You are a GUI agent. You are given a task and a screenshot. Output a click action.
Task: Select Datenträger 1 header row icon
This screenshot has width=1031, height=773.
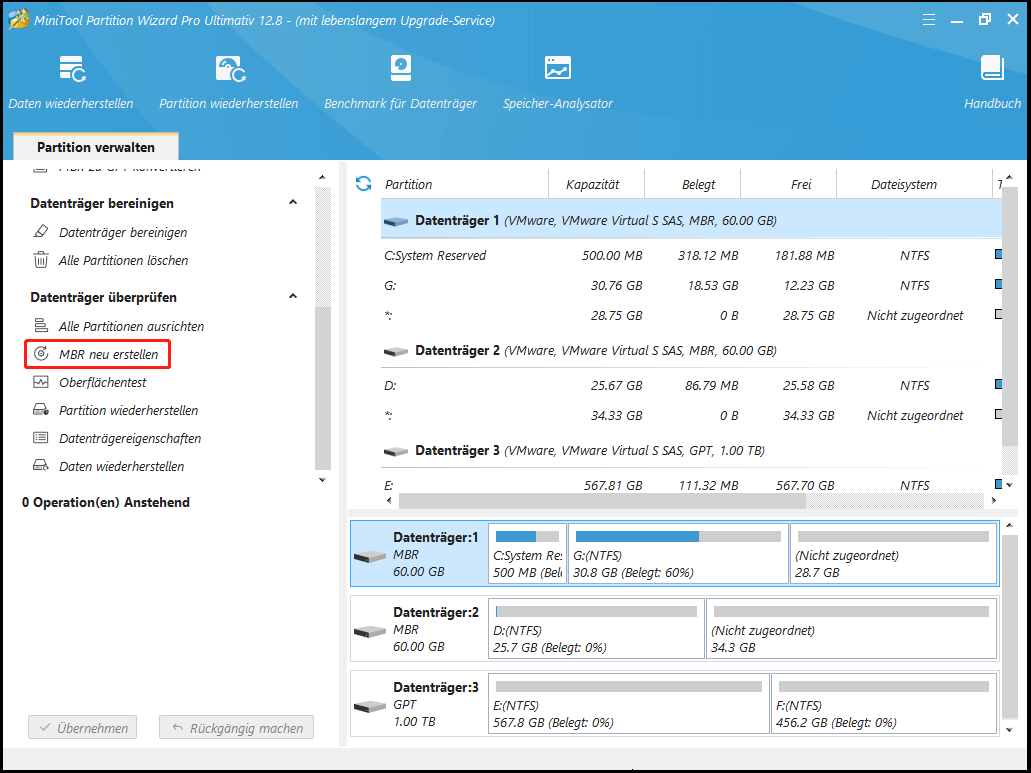tap(396, 222)
